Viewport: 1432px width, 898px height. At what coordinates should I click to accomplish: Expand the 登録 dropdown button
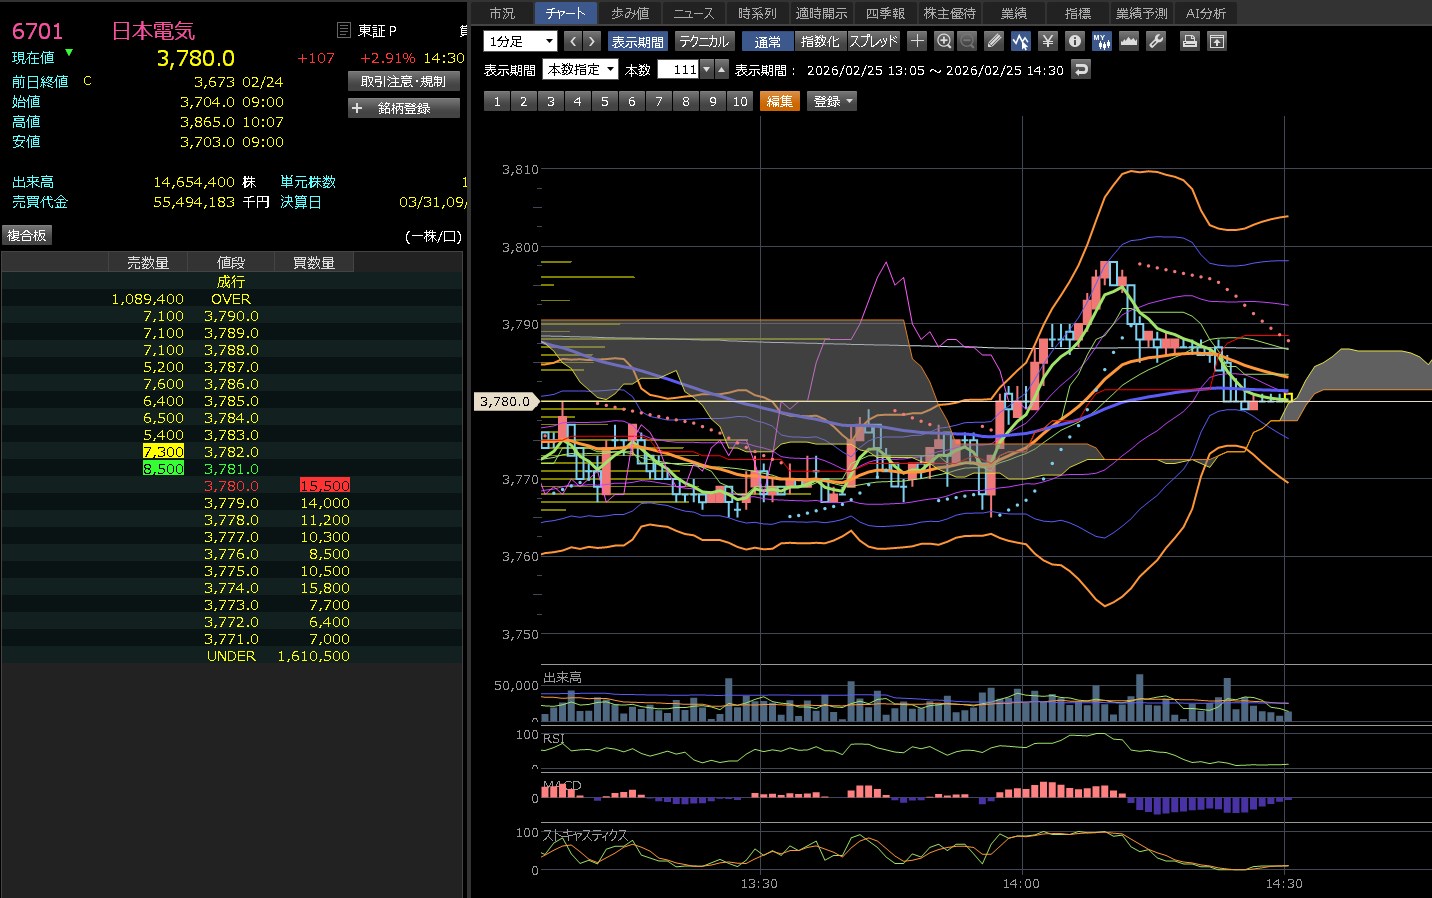tap(832, 101)
